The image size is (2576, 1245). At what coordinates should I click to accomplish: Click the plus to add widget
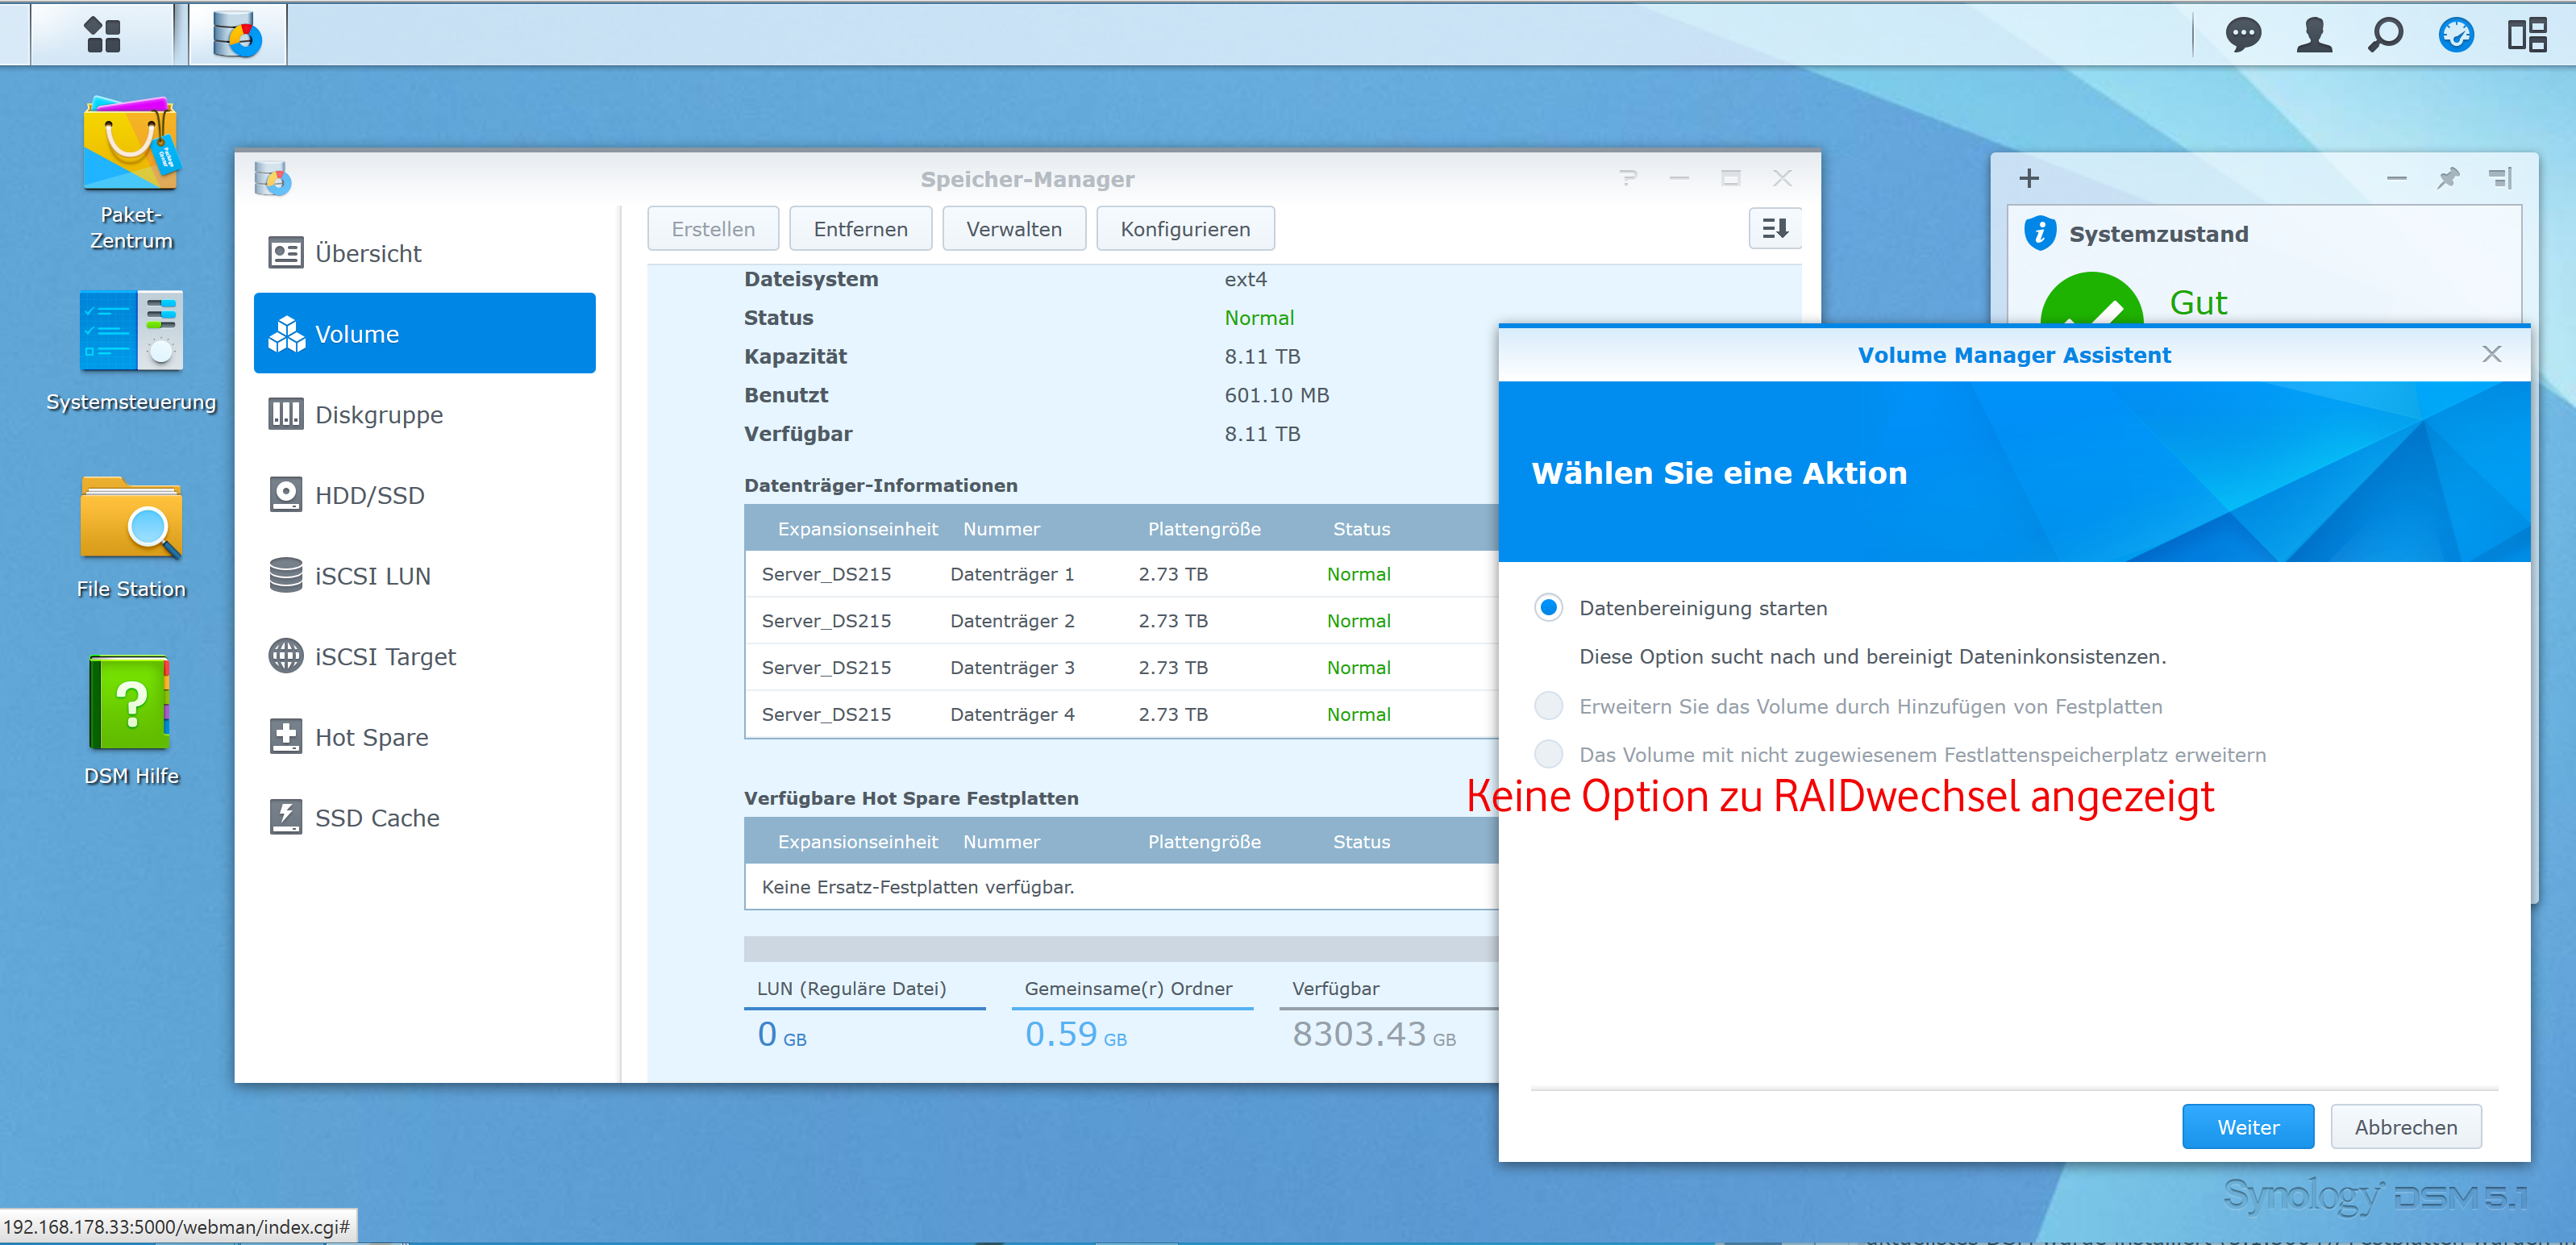point(2028,179)
